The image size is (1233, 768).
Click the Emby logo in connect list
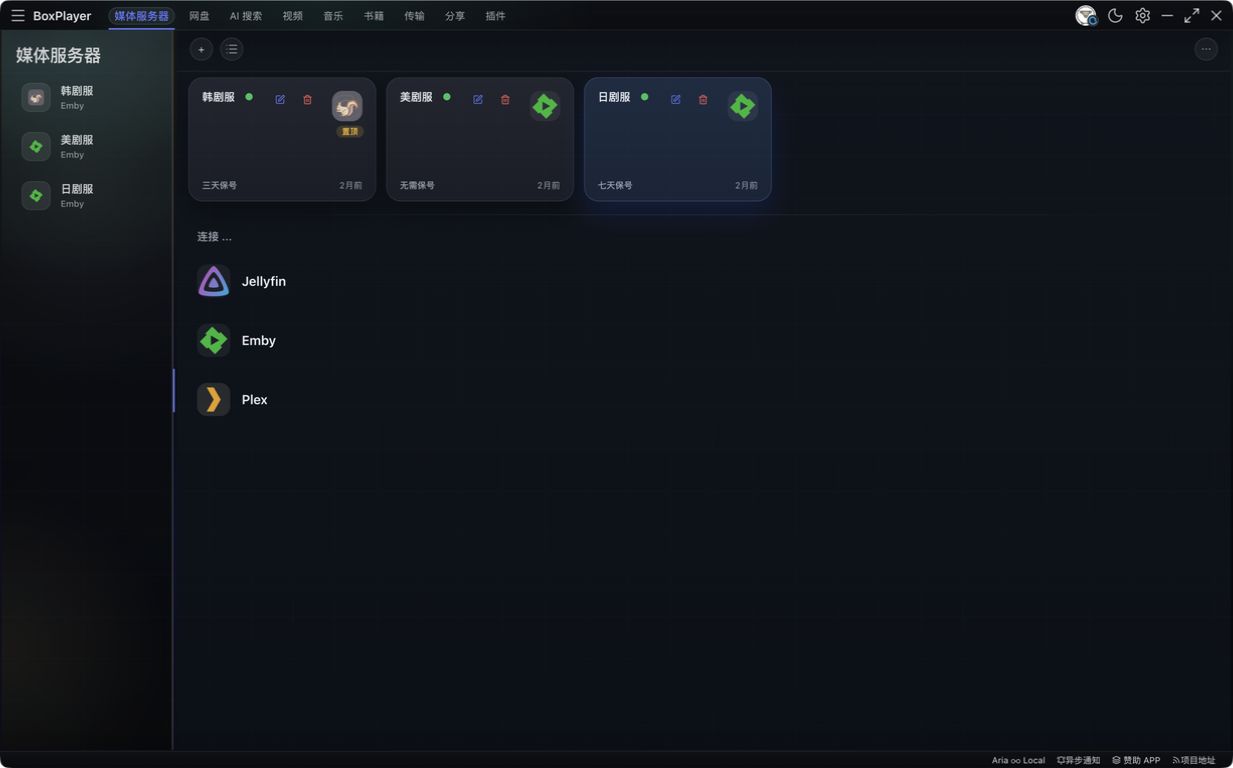point(213,340)
